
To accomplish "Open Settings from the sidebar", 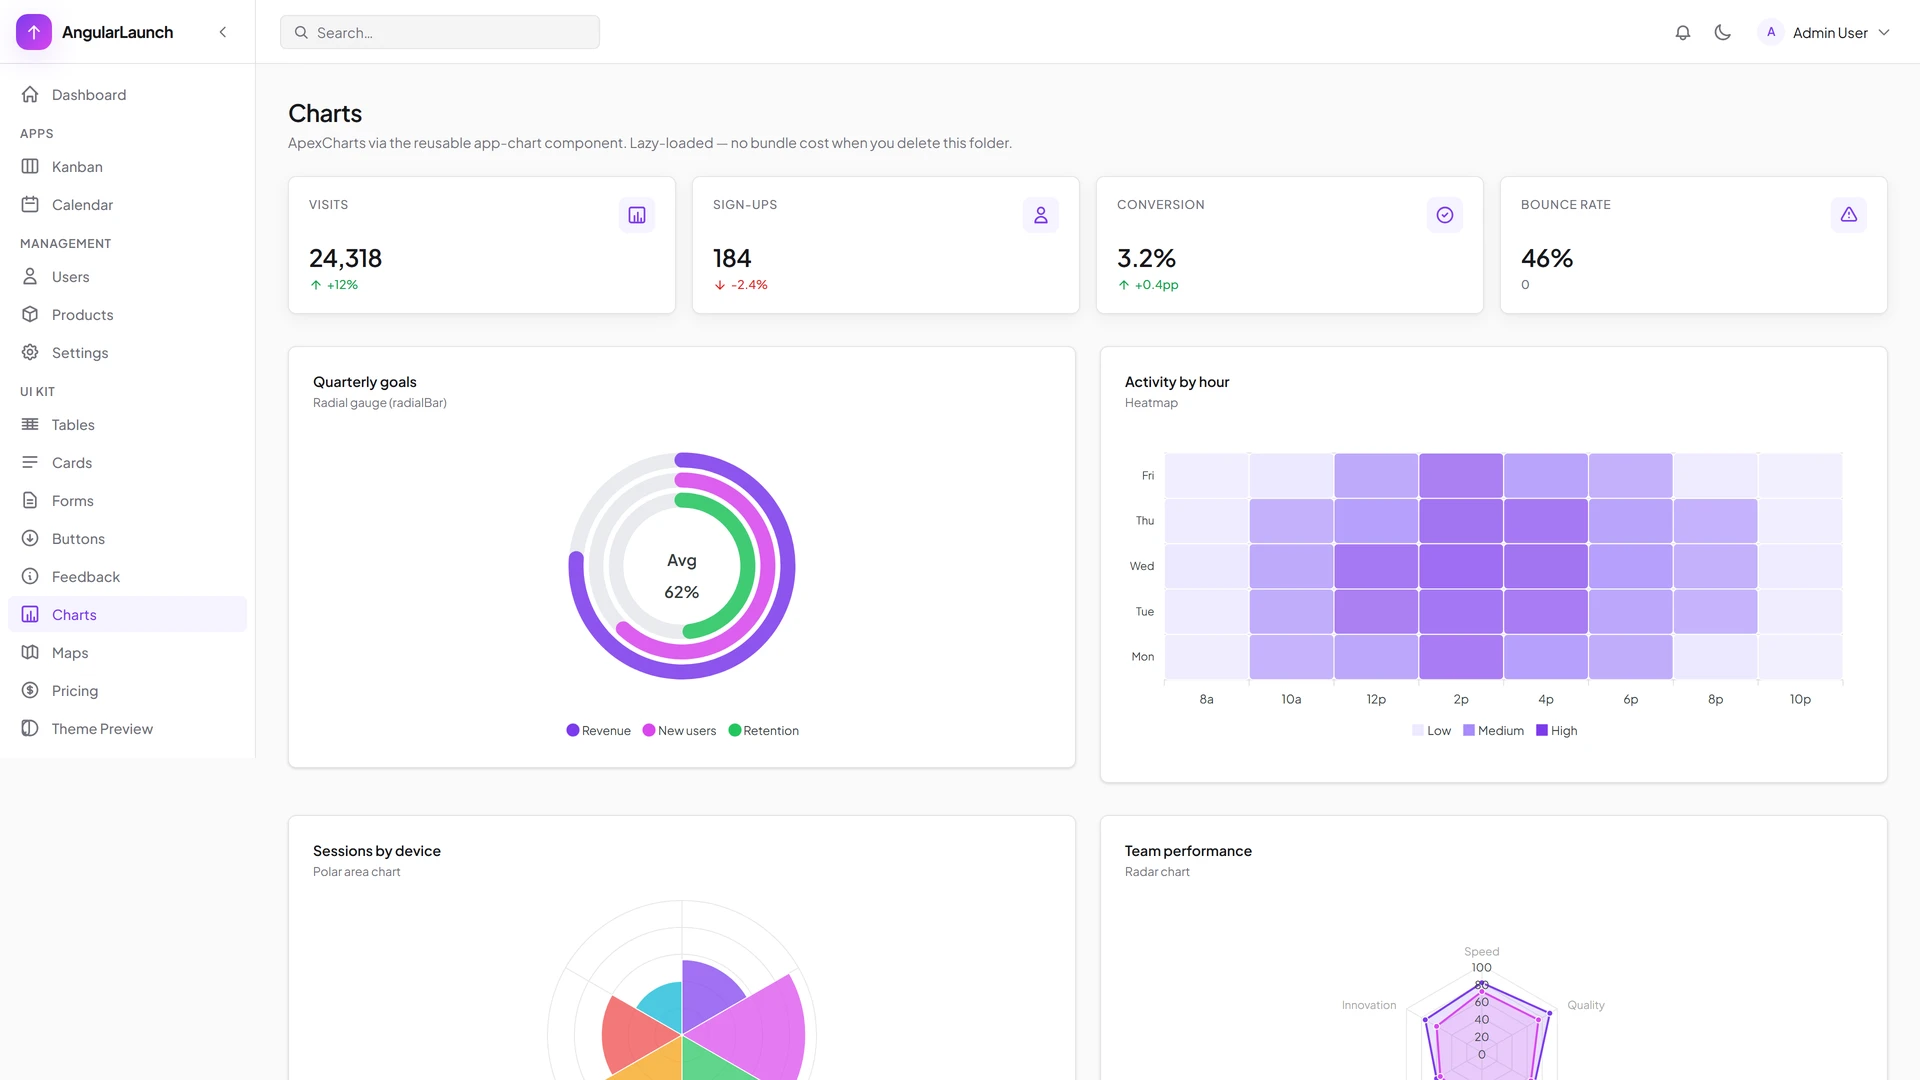I will pos(127,352).
